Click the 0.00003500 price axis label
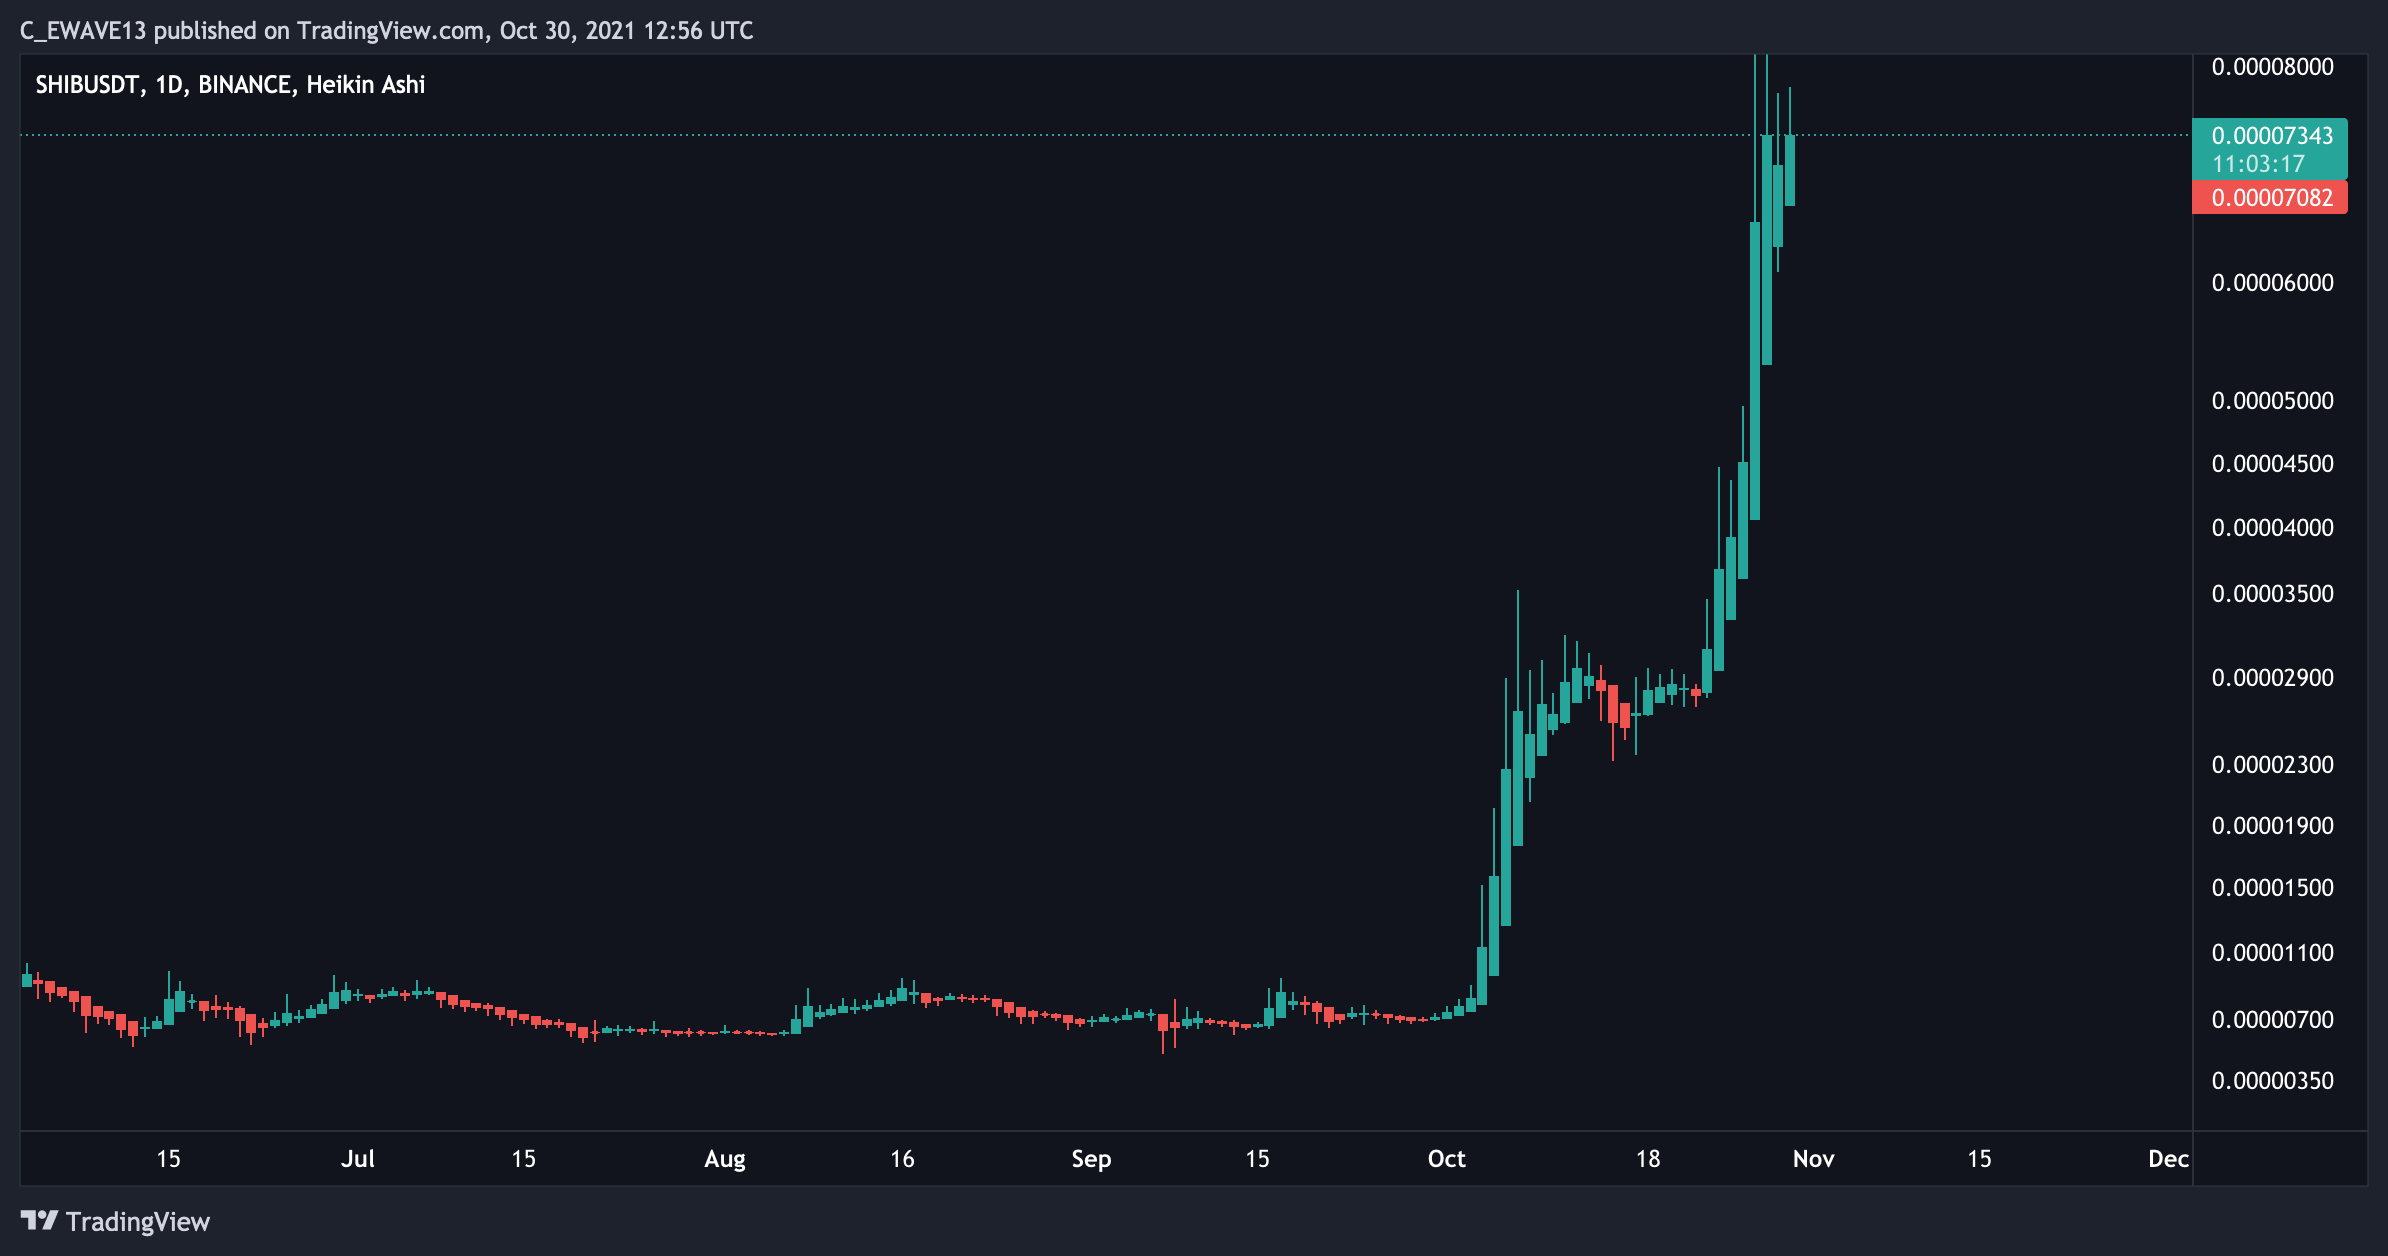 2272,594
